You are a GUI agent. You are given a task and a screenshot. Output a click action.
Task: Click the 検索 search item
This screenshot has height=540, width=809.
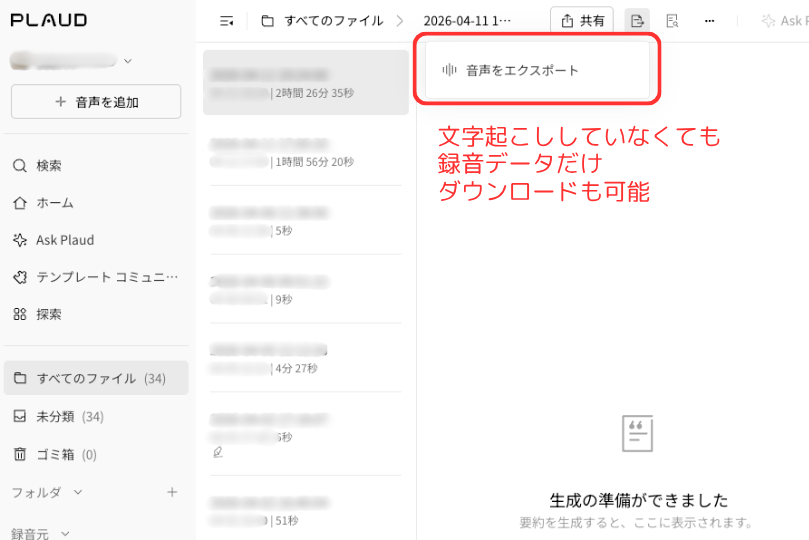(49, 166)
